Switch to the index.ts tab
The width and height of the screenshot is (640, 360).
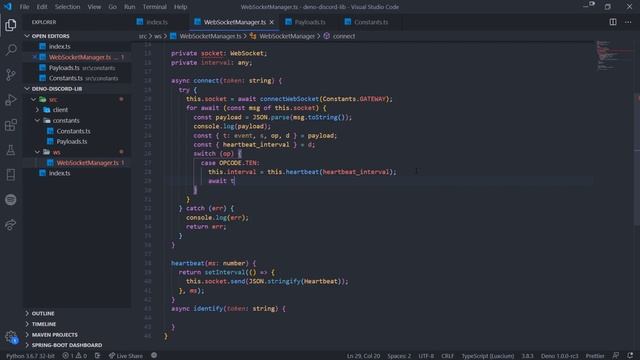tap(157, 22)
